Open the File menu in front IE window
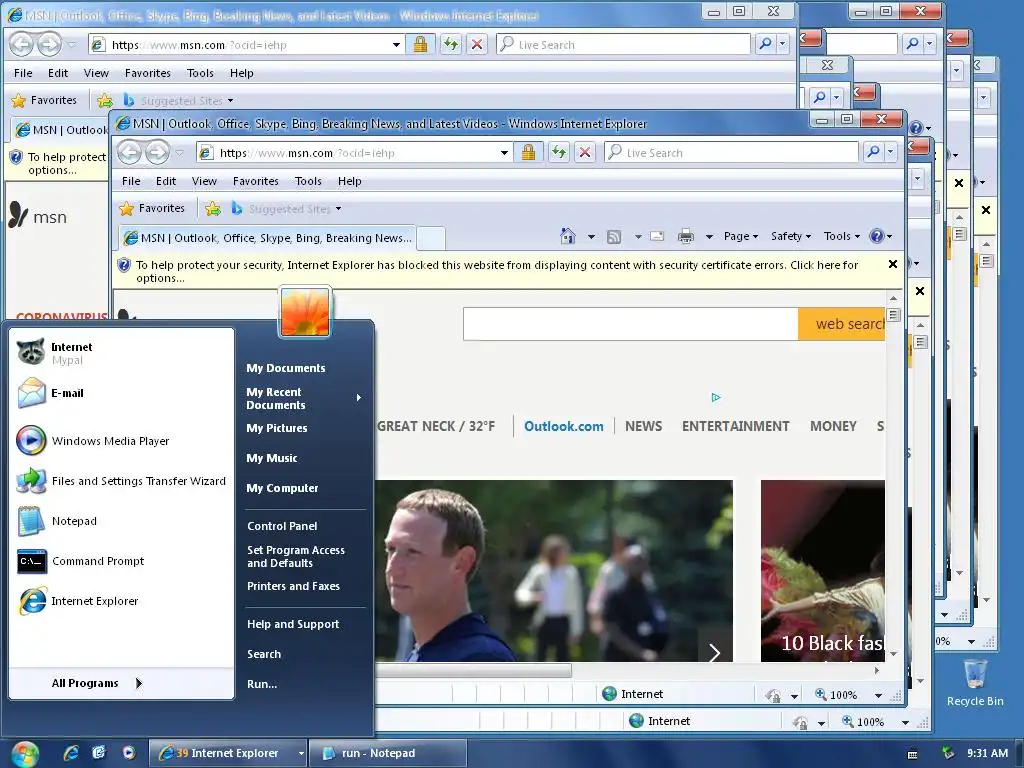The image size is (1024, 768). (x=131, y=181)
